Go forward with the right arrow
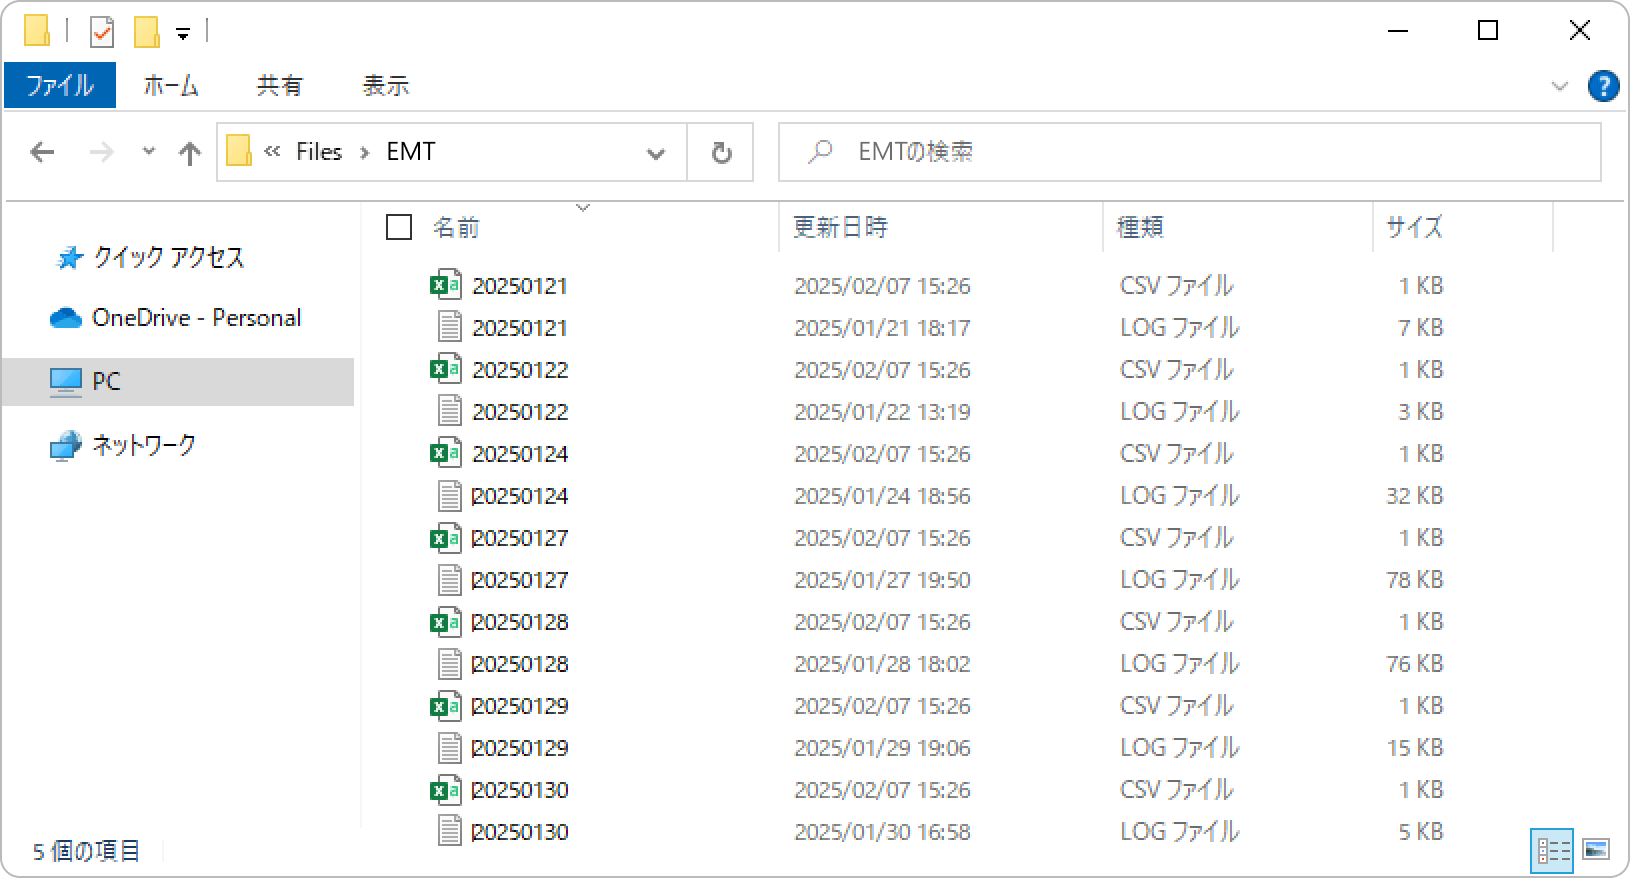Image resolution: width=1630 pixels, height=878 pixels. (x=101, y=152)
